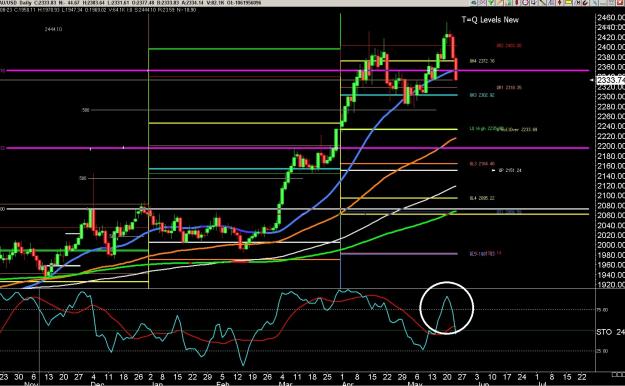625x386 pixels.
Task: Click the Mar month label on time axis
Action: tap(285, 384)
